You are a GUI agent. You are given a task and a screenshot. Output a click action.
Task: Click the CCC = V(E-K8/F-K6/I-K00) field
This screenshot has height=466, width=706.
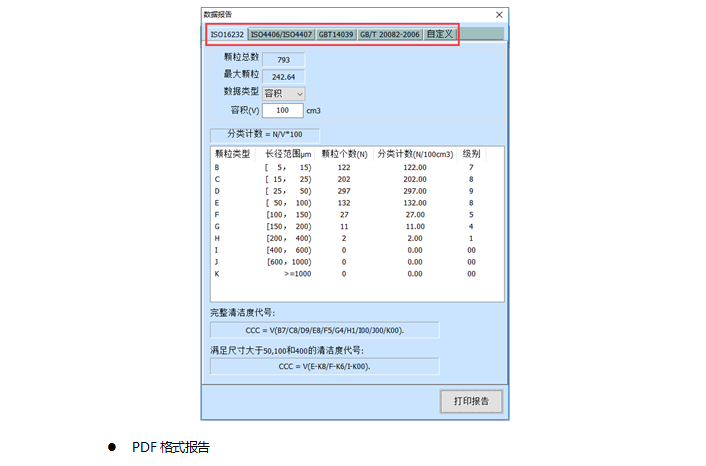click(324, 366)
